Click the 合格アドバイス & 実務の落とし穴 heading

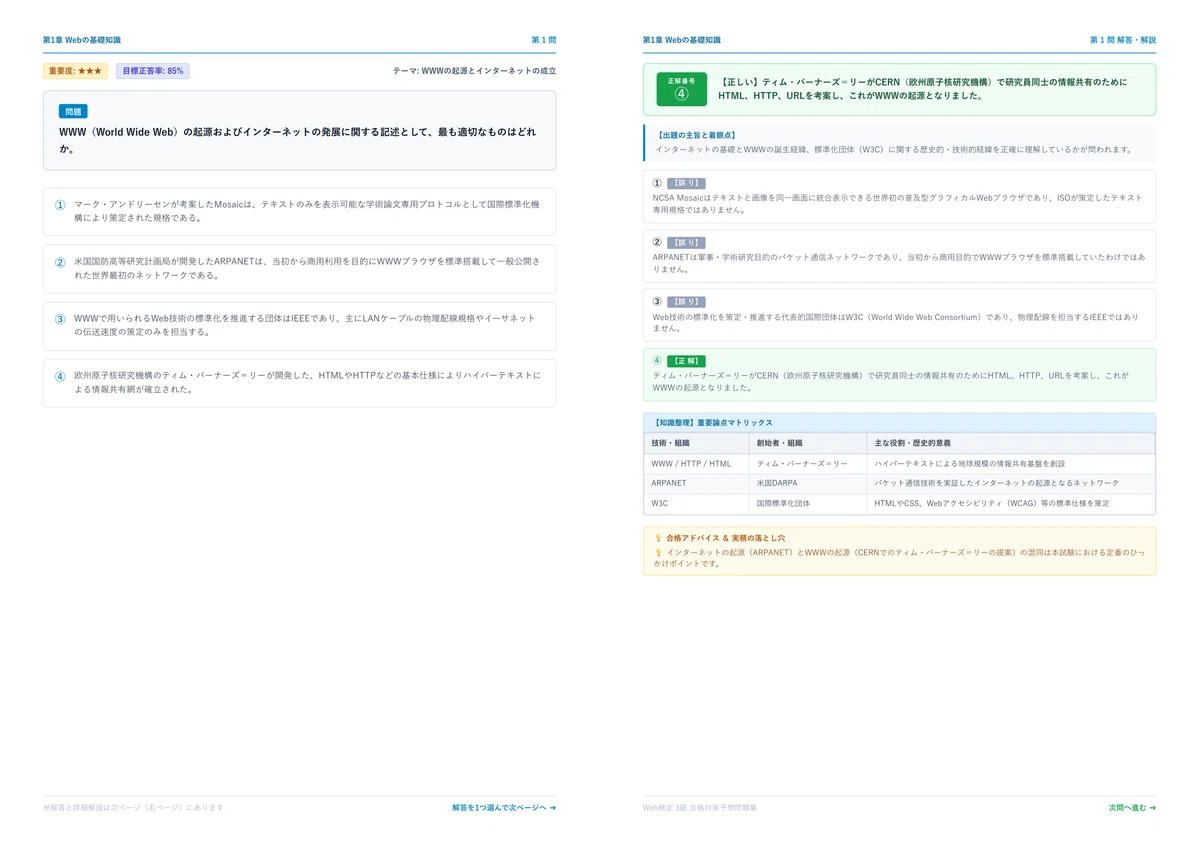[x=725, y=538]
